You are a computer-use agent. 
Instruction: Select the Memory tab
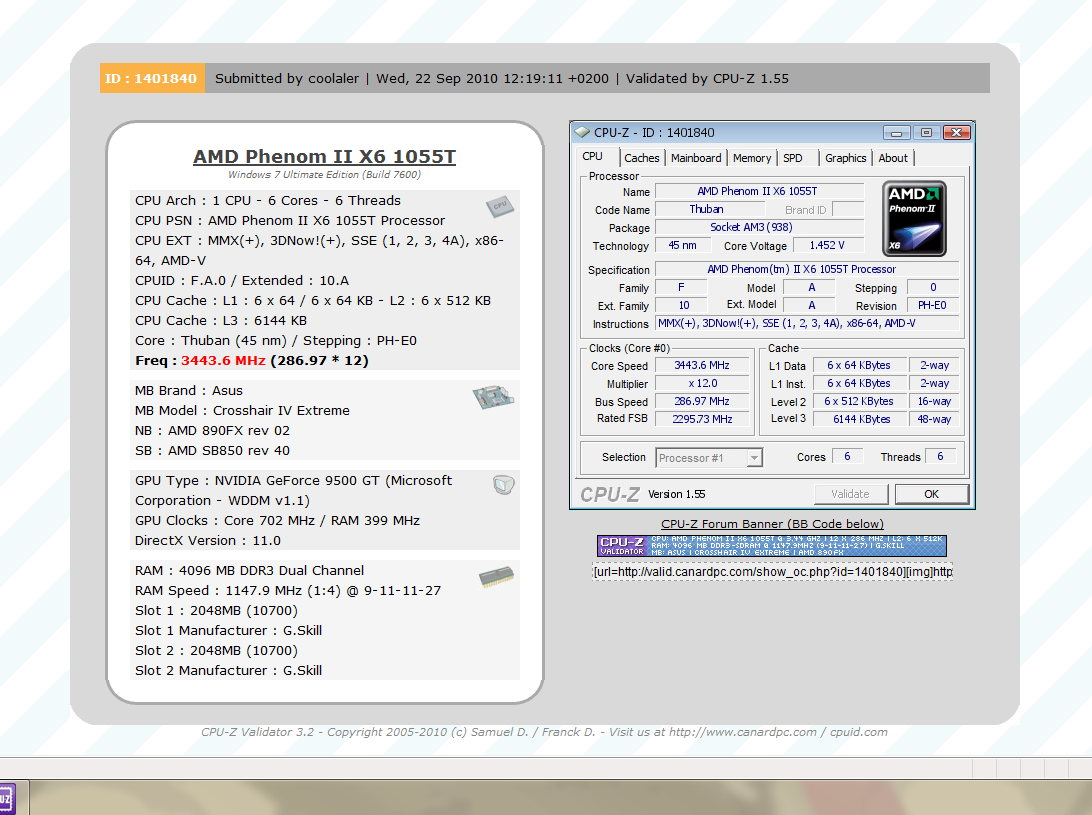coord(751,158)
